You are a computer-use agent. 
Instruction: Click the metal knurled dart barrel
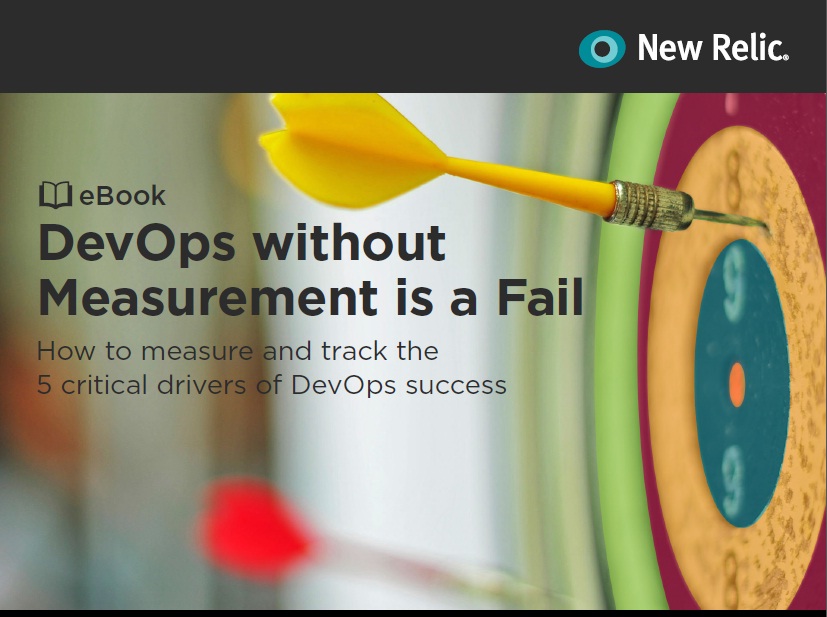pyautogui.click(x=649, y=206)
